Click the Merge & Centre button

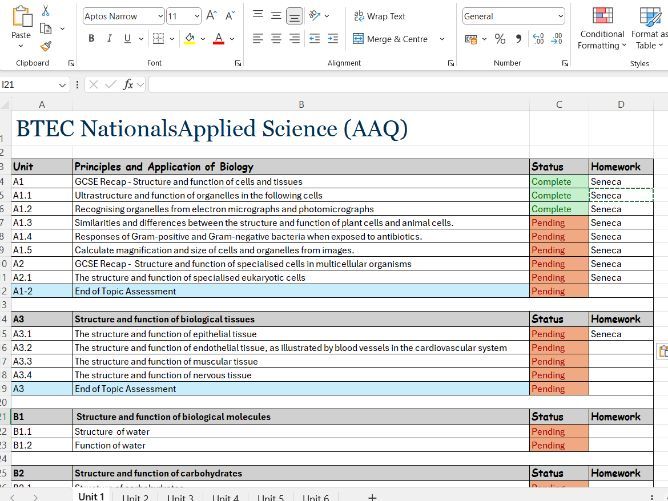point(390,39)
